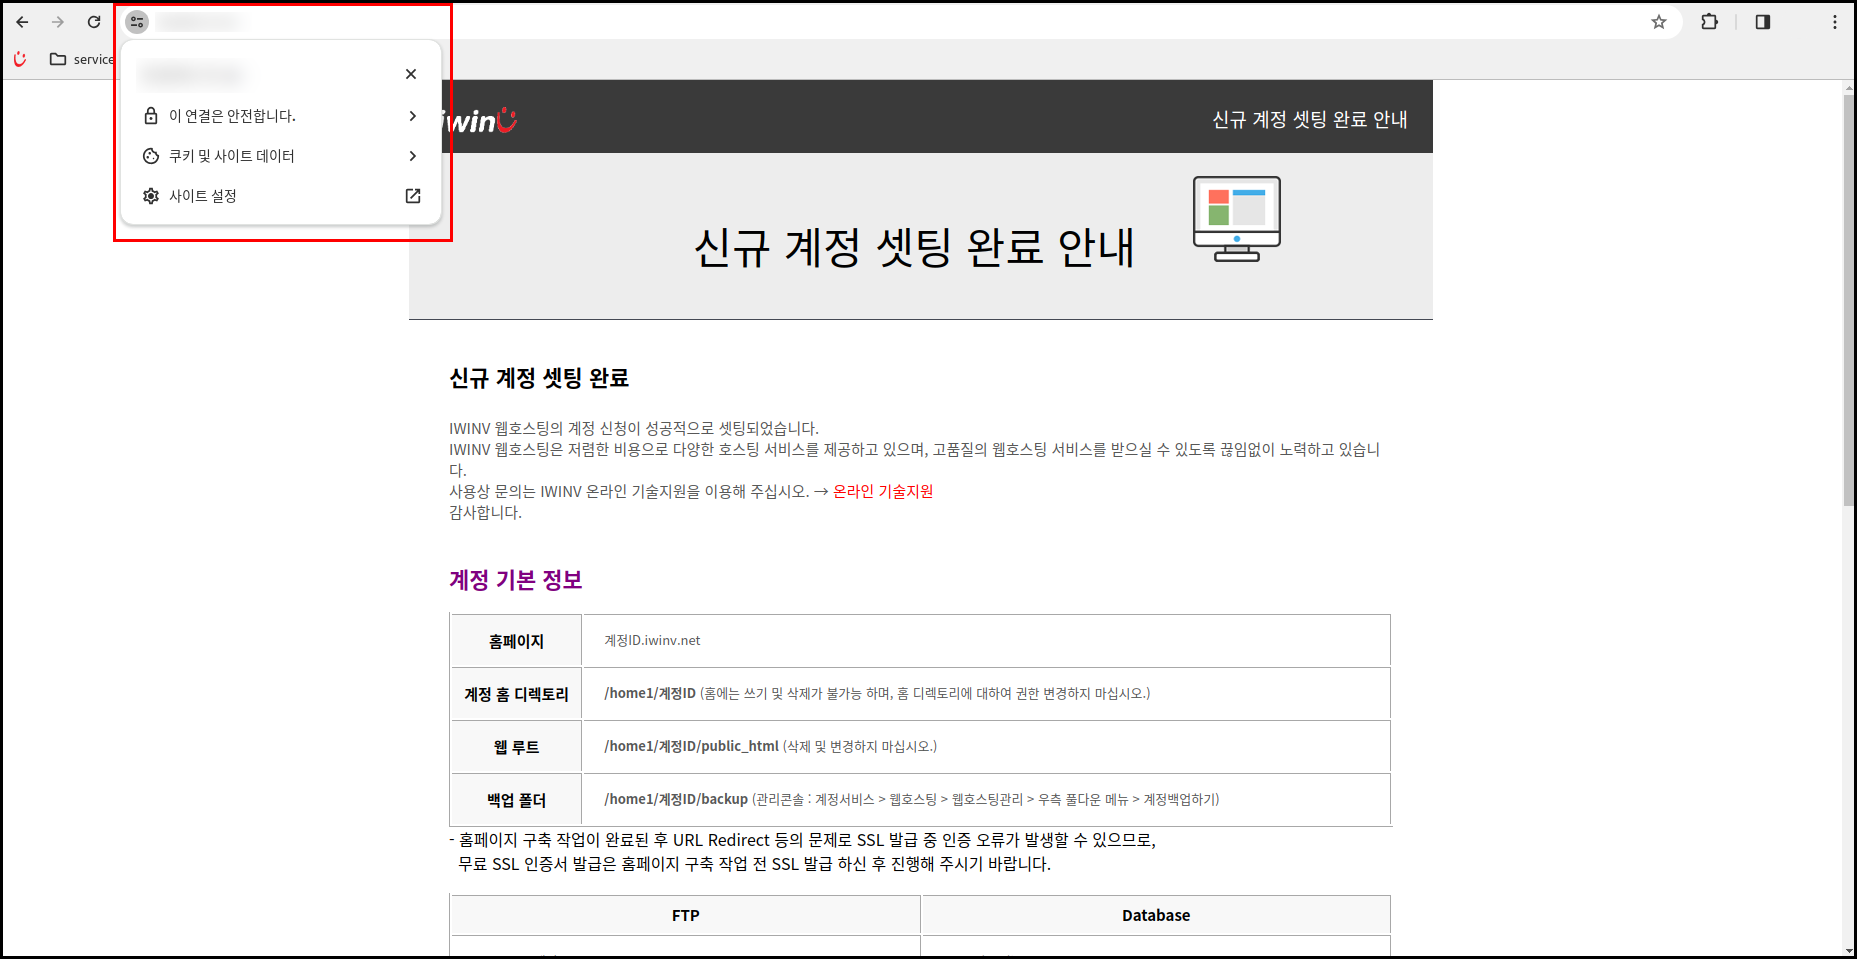Select the 계정ID.iwinv.net cell
Image resolution: width=1857 pixels, height=959 pixels.
point(986,641)
